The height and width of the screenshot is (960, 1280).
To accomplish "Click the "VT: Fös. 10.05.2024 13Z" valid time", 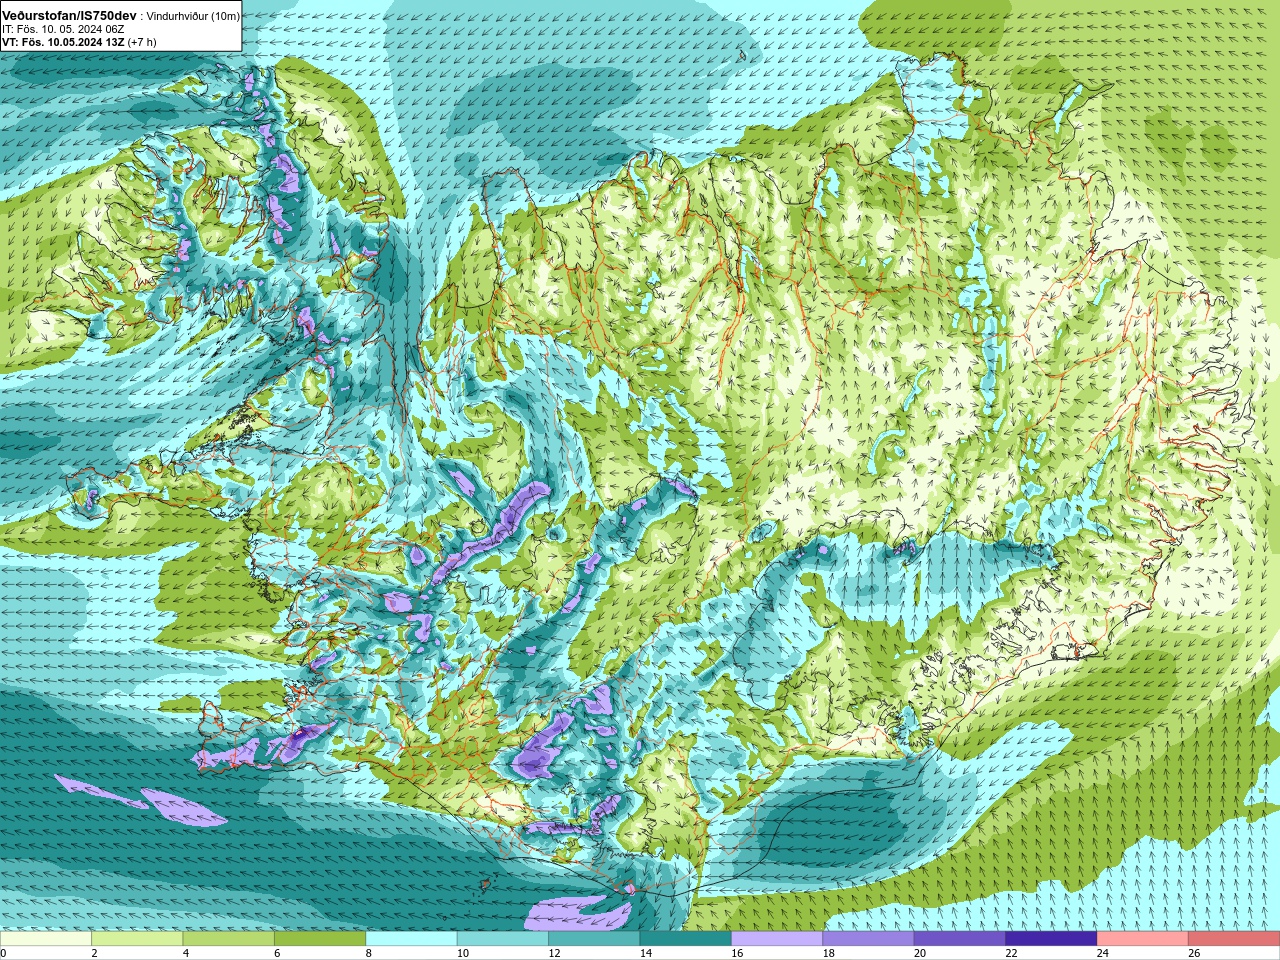I will pos(63,42).
